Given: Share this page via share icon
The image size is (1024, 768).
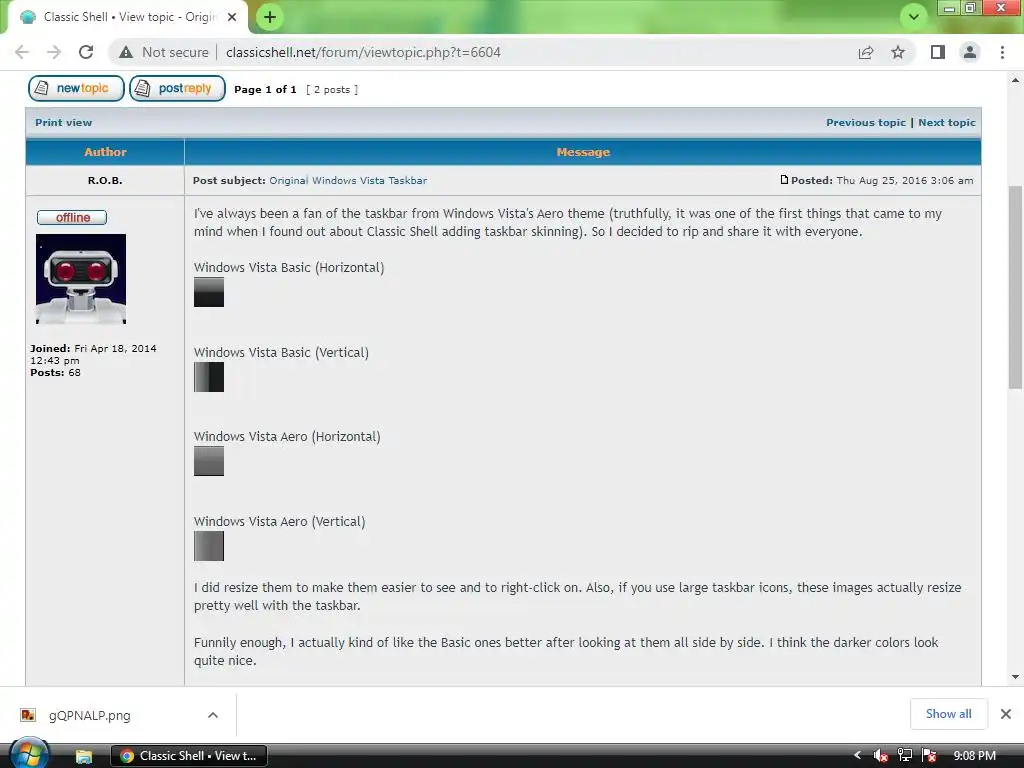Looking at the screenshot, I should [x=866, y=52].
